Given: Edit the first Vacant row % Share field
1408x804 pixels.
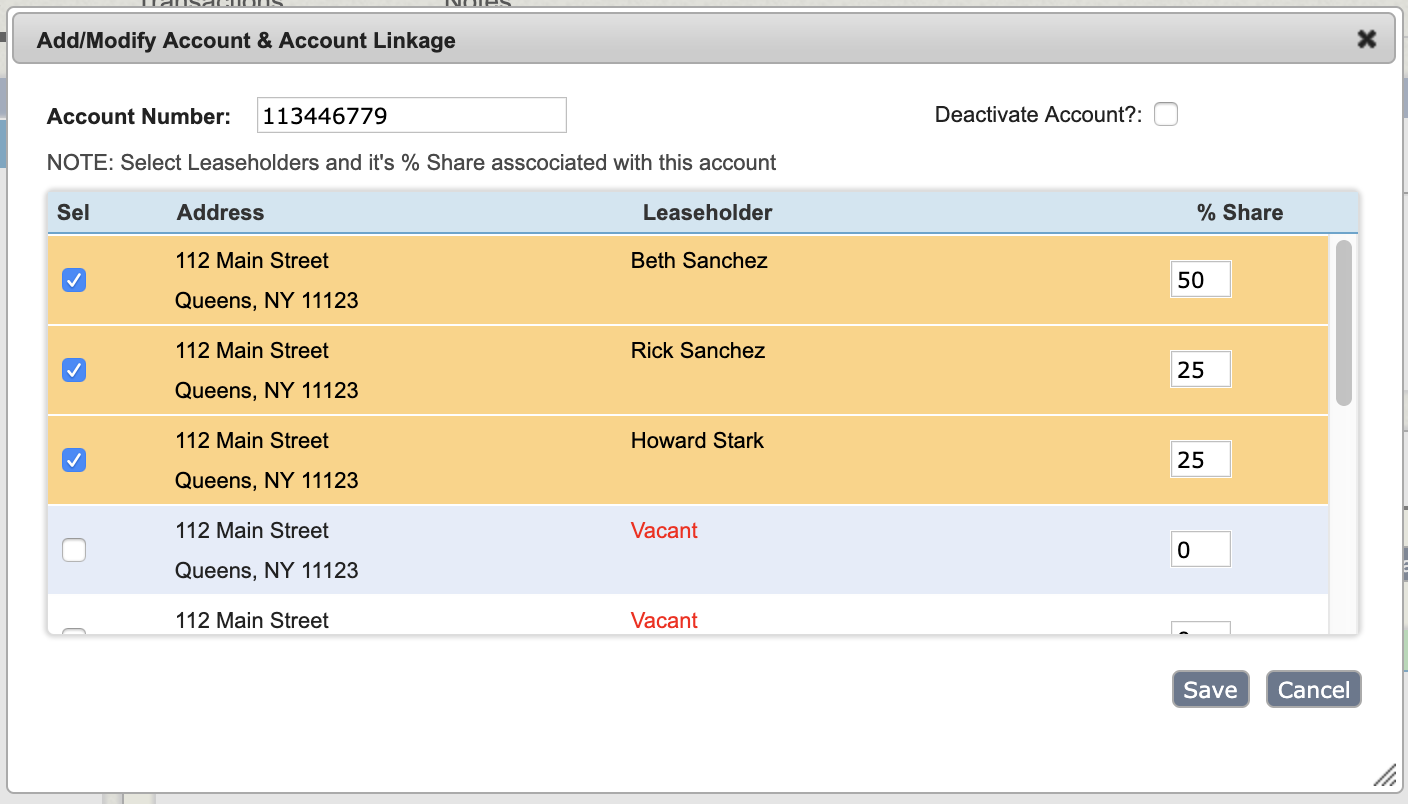Looking at the screenshot, I should point(1200,550).
